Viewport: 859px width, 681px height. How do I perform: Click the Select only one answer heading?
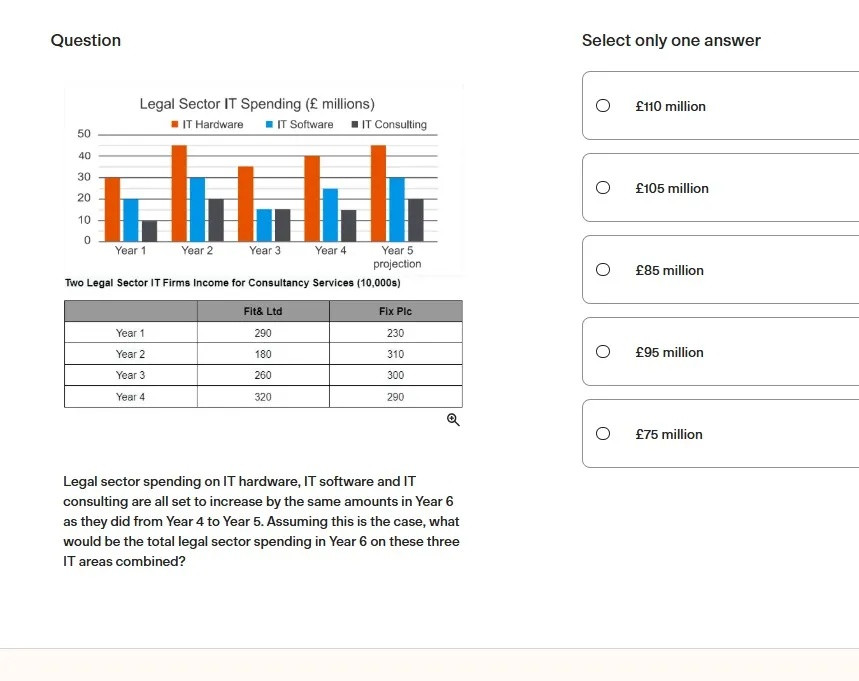coord(671,41)
